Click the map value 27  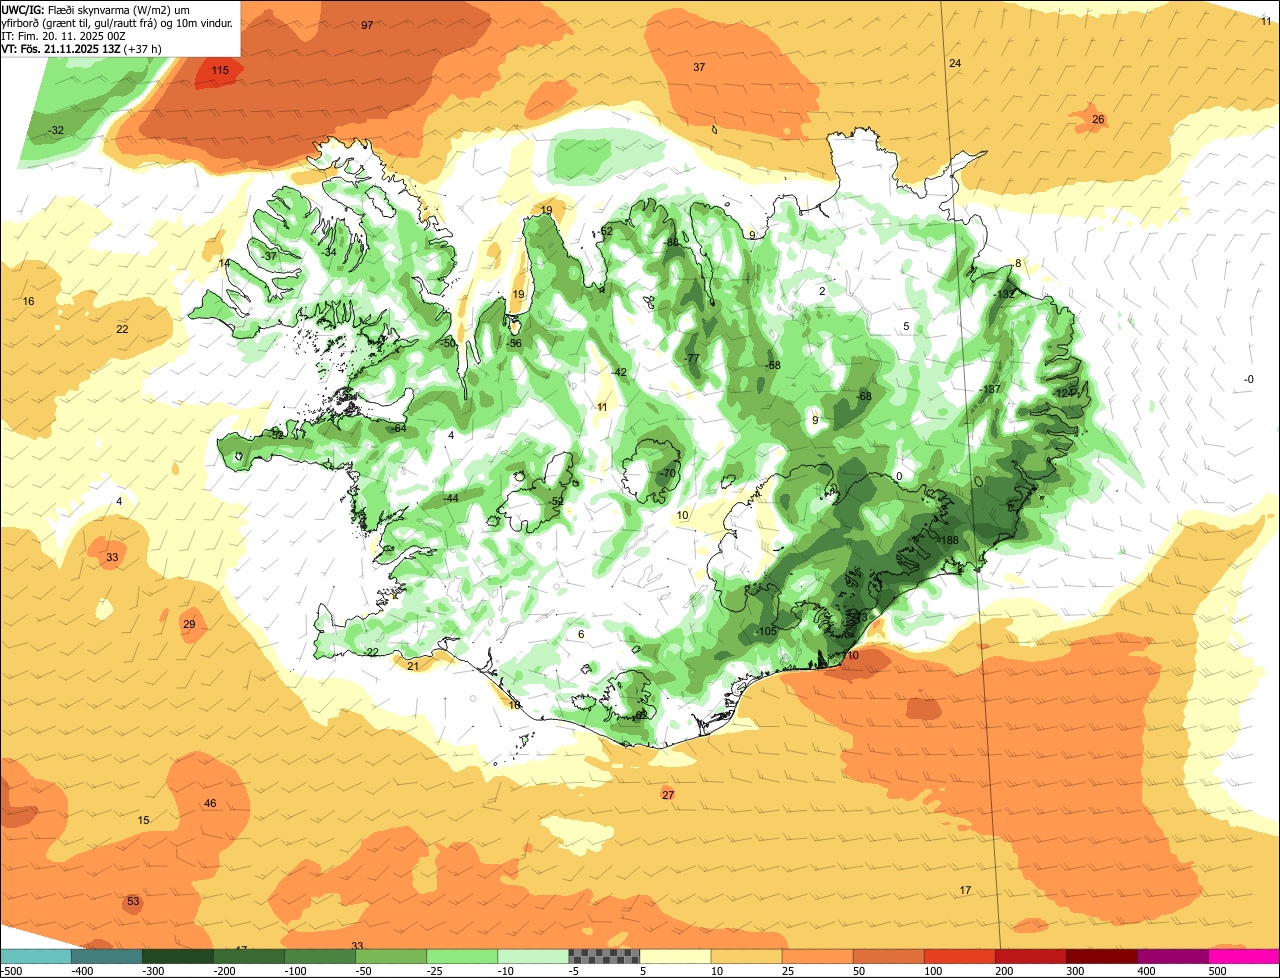pos(668,795)
